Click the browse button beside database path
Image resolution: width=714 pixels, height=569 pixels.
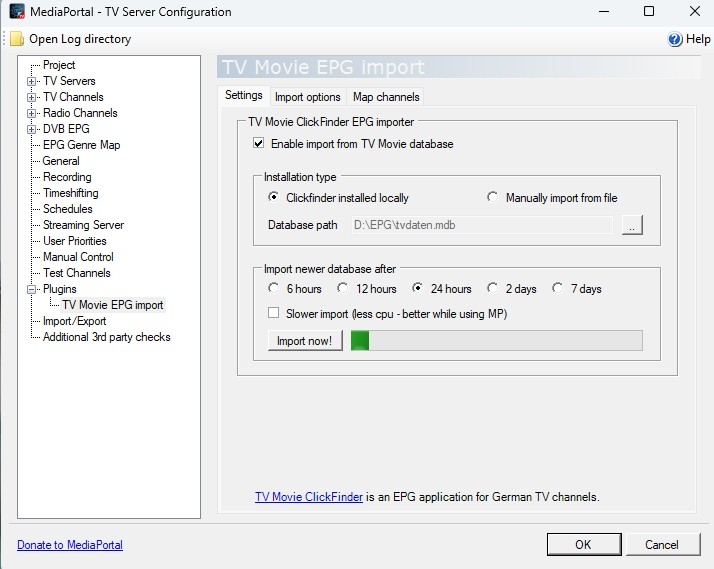631,225
